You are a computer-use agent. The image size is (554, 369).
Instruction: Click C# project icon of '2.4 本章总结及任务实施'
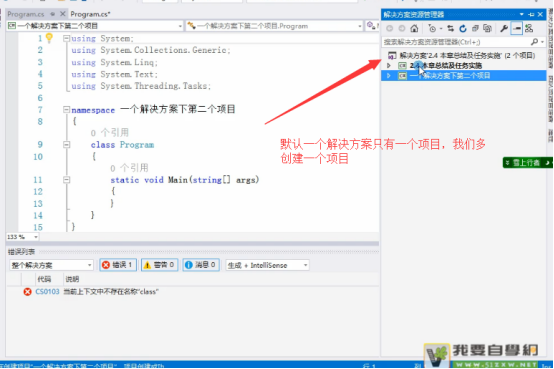point(402,66)
